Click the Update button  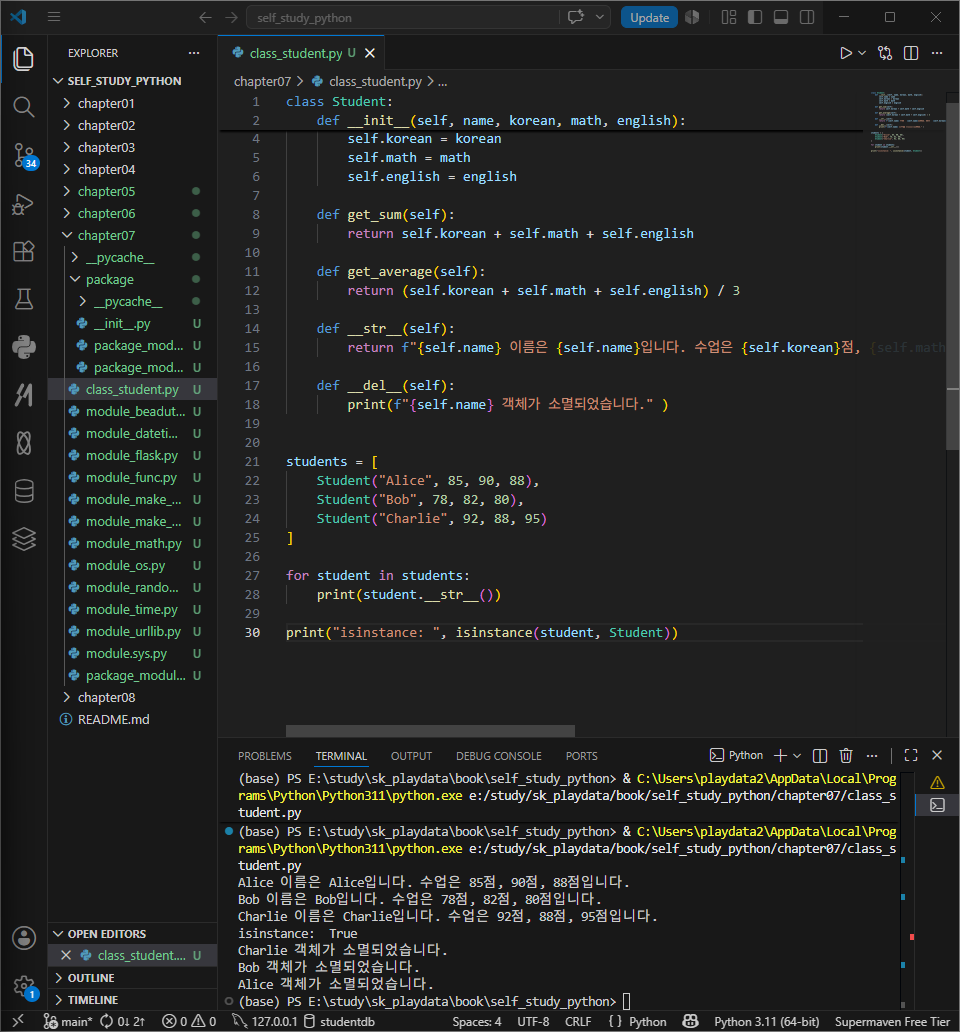[x=649, y=18]
